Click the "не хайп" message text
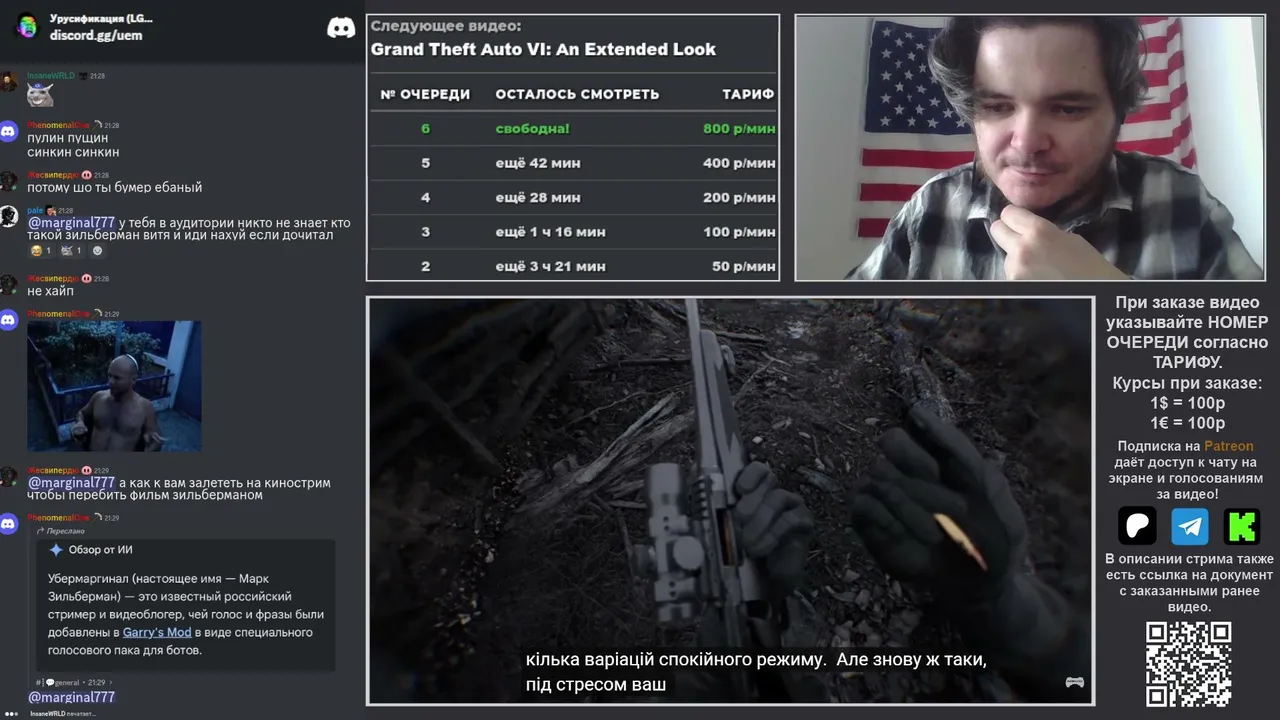1280x720 pixels. [x=50, y=291]
